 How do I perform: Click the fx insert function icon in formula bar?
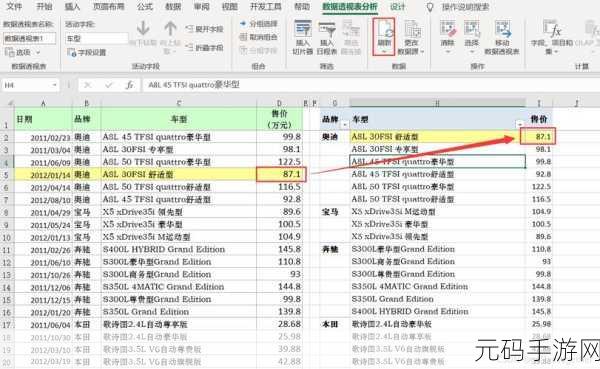point(130,85)
